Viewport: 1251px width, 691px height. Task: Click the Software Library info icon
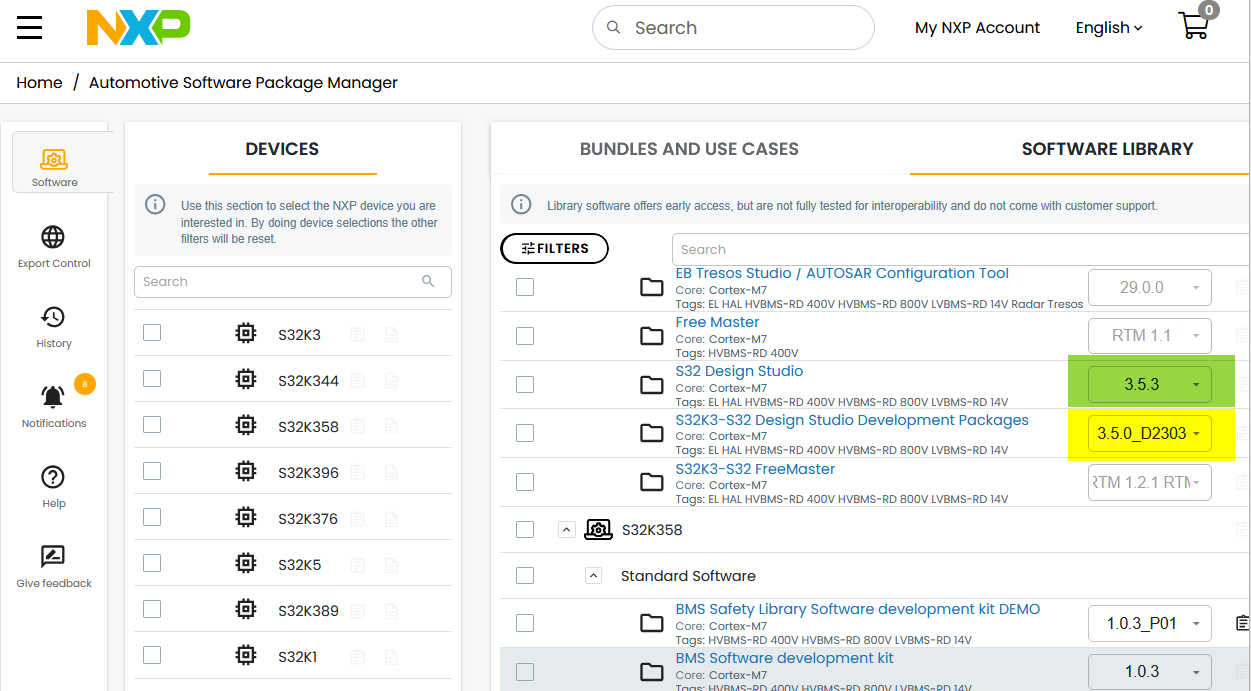521,205
